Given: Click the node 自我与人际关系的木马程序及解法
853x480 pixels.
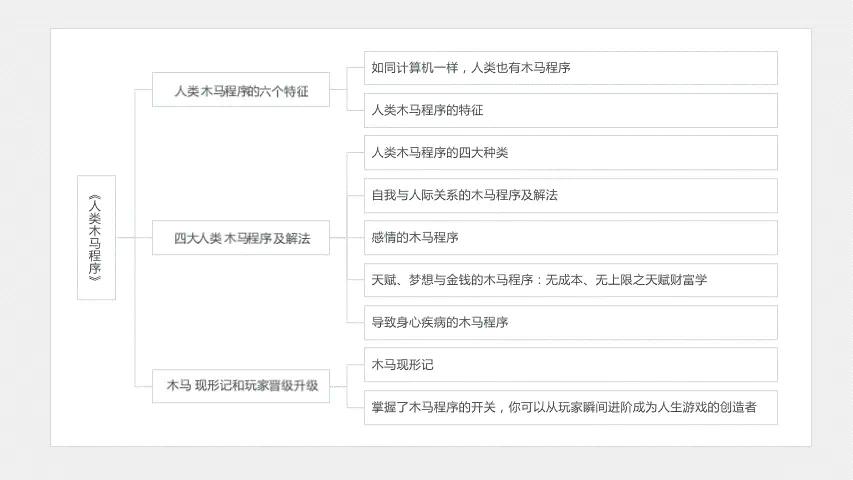Looking at the screenshot, I should (x=571, y=195).
